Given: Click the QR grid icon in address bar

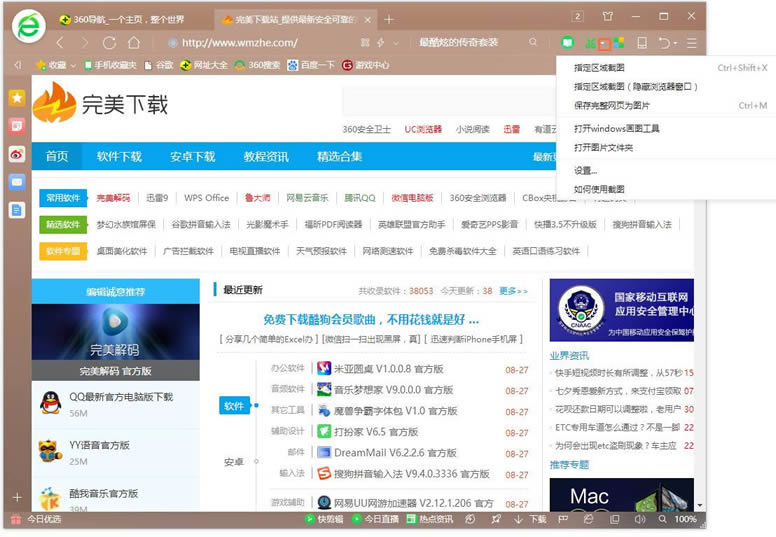Looking at the screenshot, I should click(x=365, y=43).
